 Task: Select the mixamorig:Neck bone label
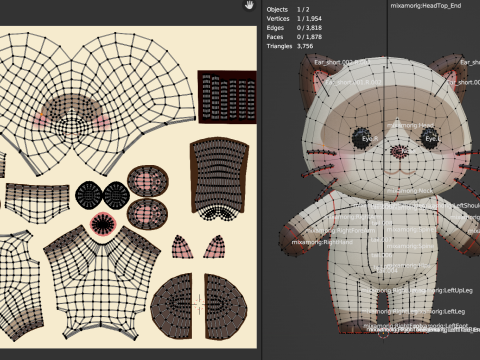click(410, 191)
